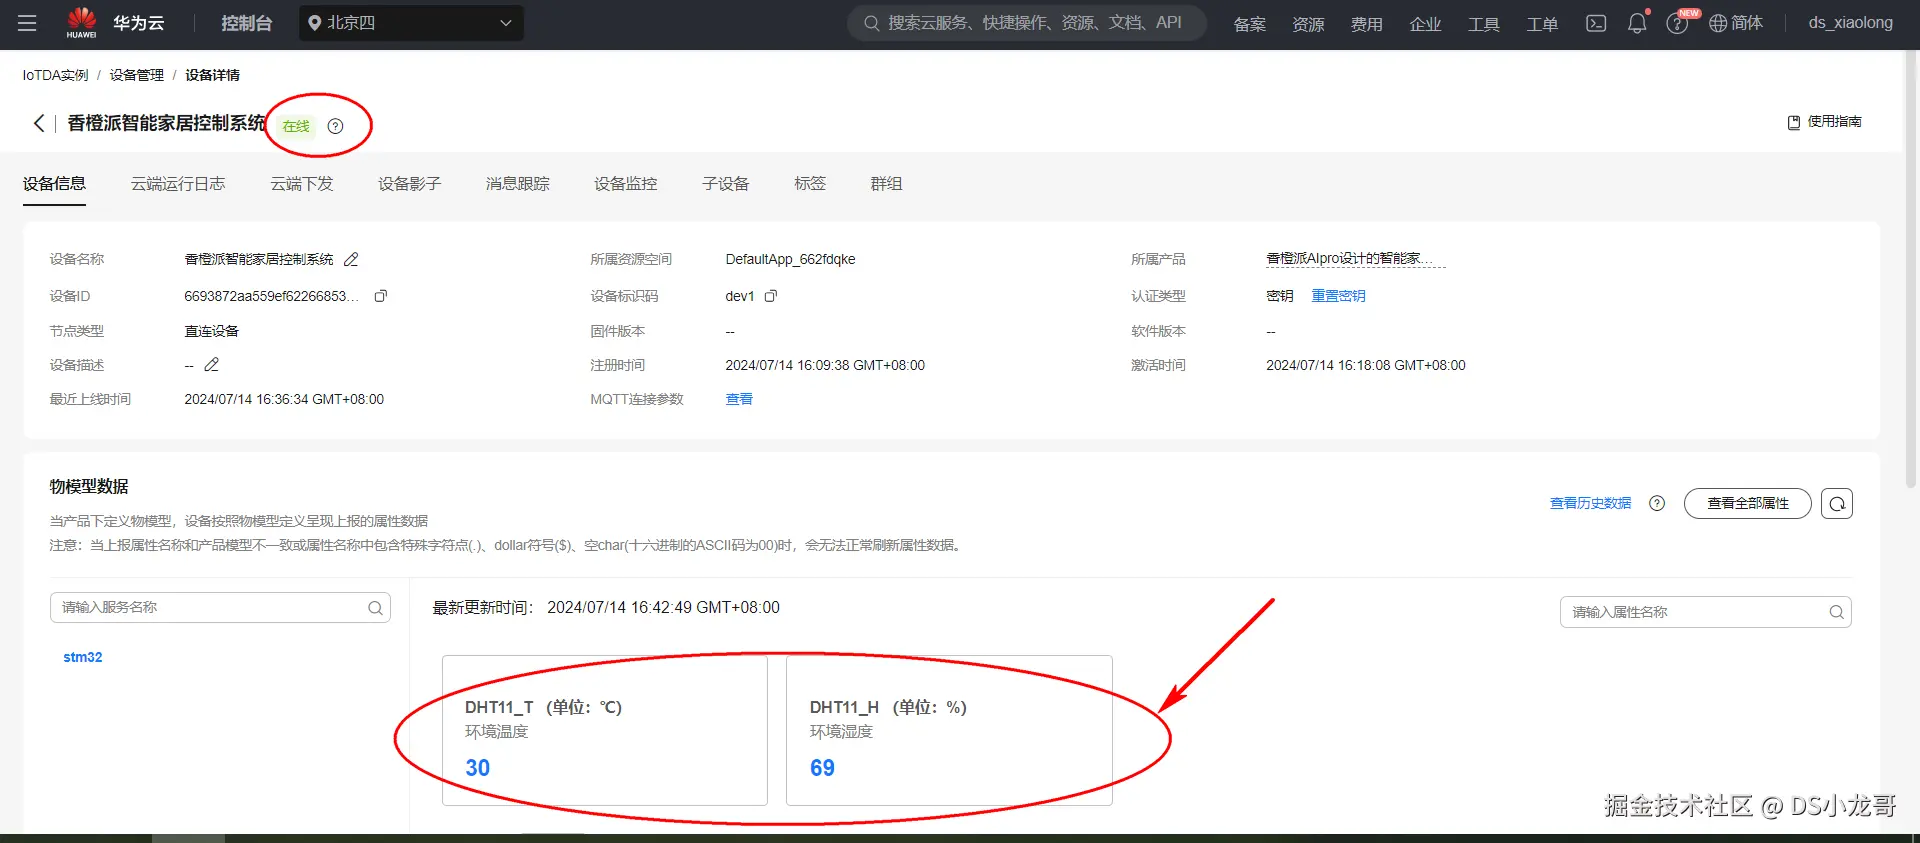
Task: Click search icon in service name field
Action: [375, 608]
